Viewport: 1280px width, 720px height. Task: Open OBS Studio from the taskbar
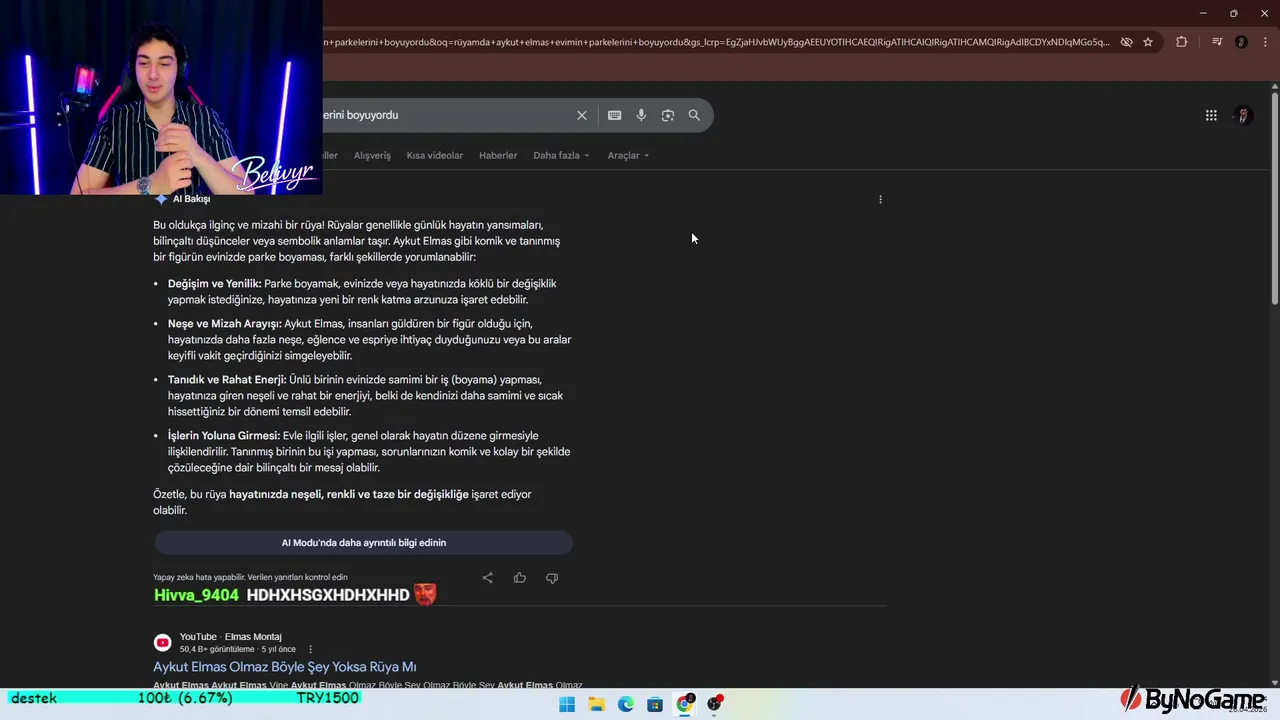(x=714, y=704)
